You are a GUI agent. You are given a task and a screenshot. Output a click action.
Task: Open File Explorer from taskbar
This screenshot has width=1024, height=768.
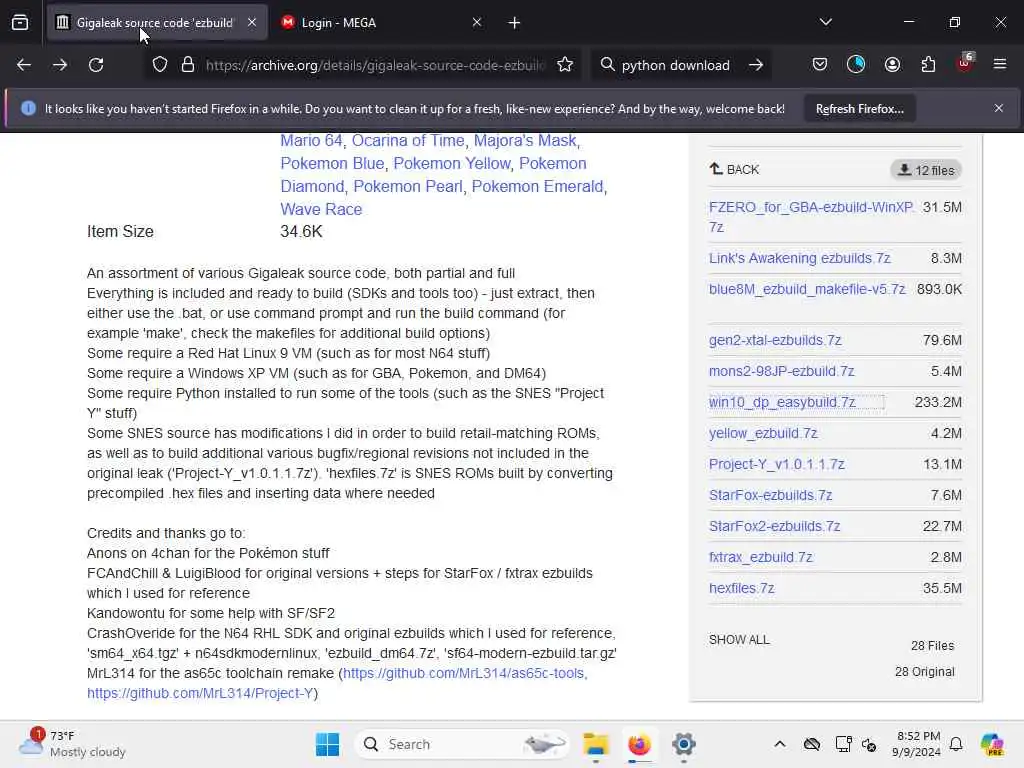coord(596,744)
